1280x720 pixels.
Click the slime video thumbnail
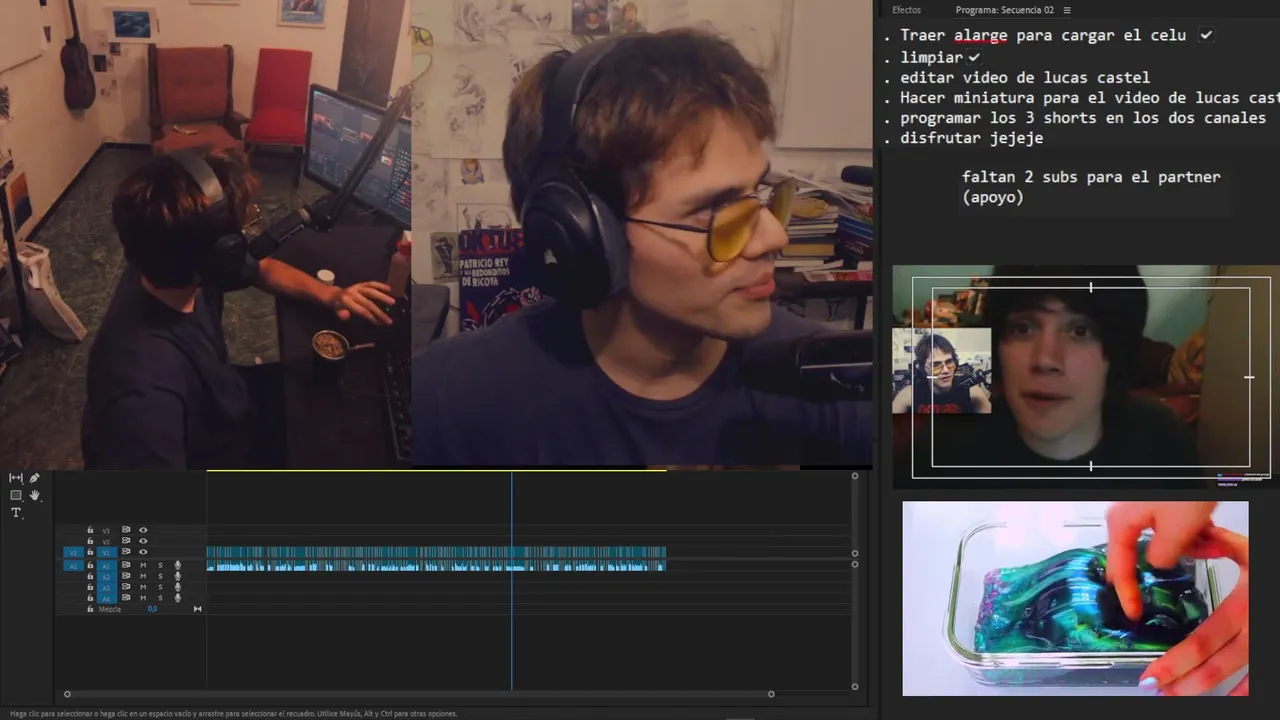1075,598
